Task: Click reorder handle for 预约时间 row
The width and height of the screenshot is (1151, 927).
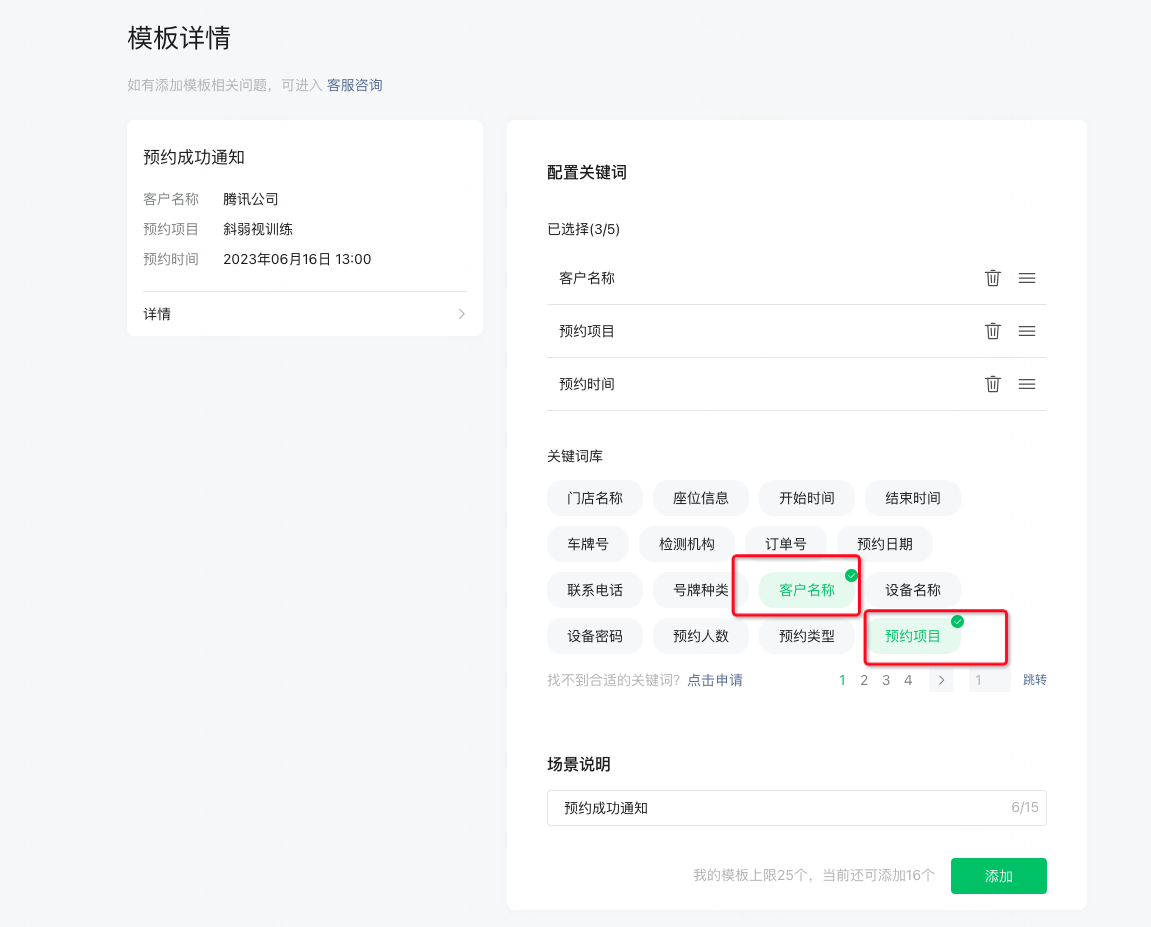Action: 1026,384
